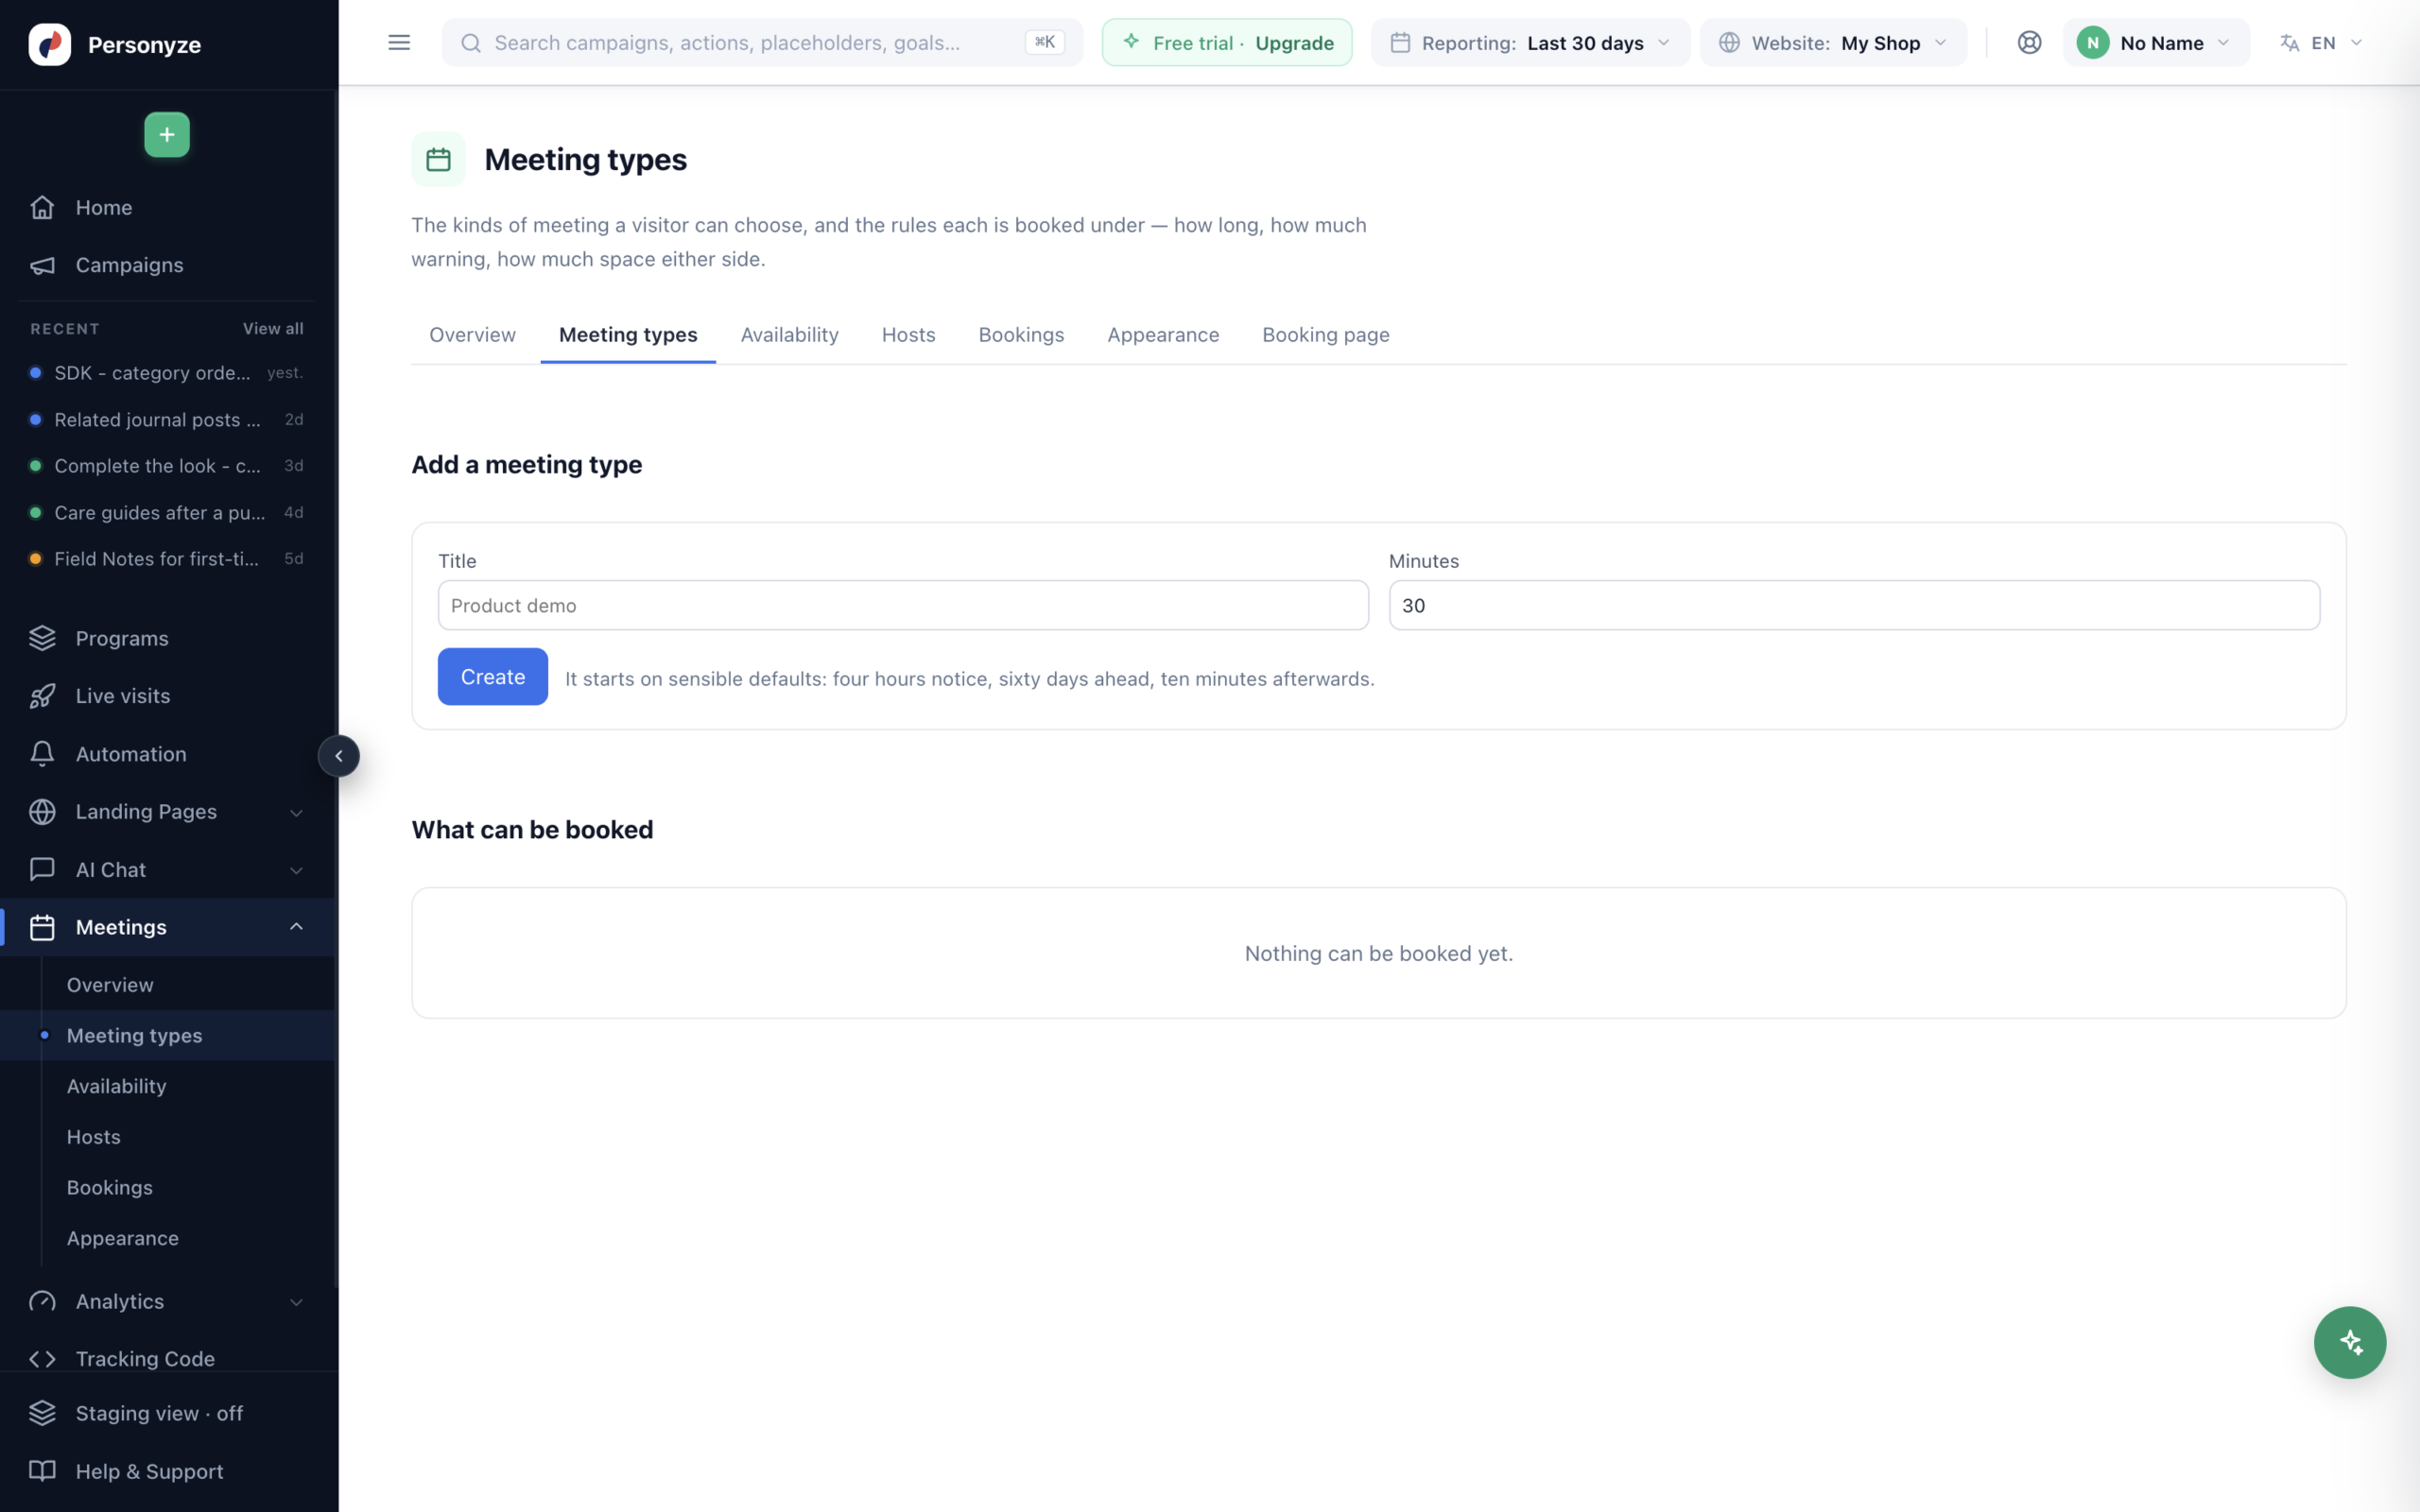Open recent item Field Notes for first-ti...
The width and height of the screenshot is (2420, 1512).
(167, 559)
